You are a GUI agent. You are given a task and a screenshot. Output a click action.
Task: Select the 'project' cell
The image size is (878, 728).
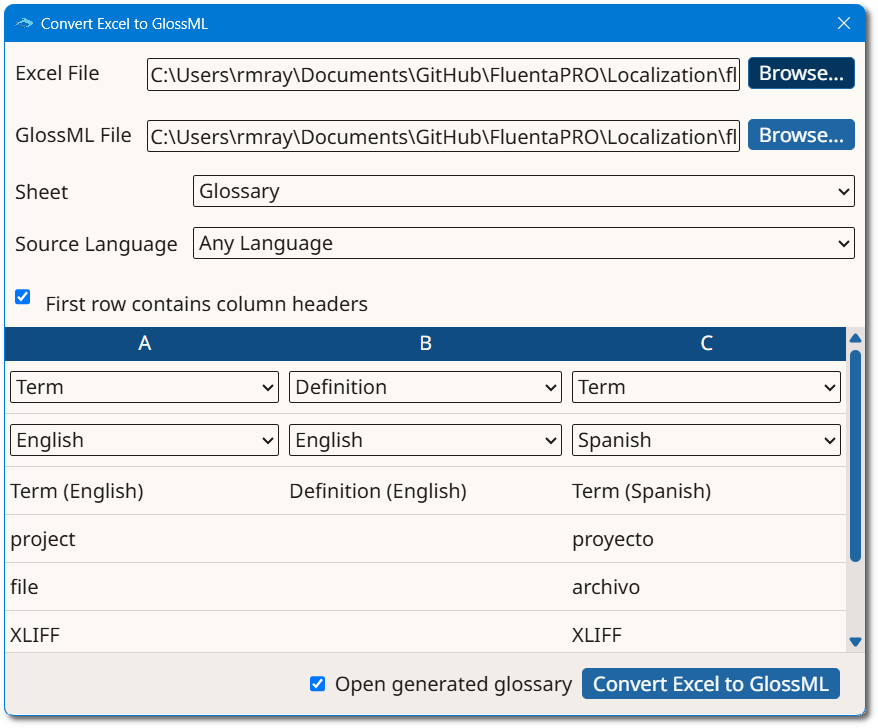coord(146,539)
